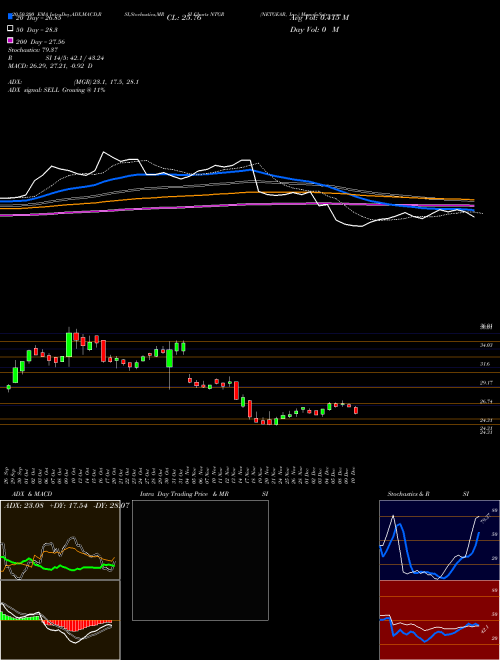500x660 pixels.
Task: Click the blue 20 Day legend swatch
Action: (x=10, y=17)
